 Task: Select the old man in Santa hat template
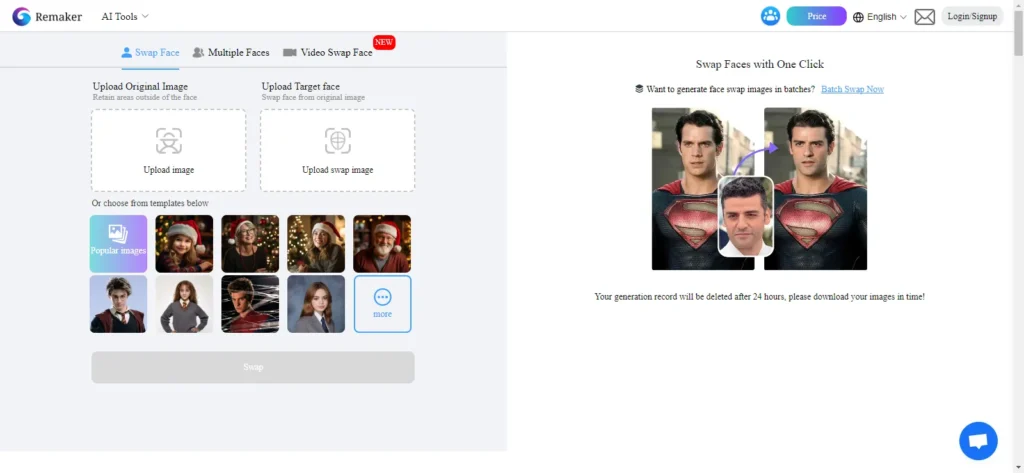point(382,244)
